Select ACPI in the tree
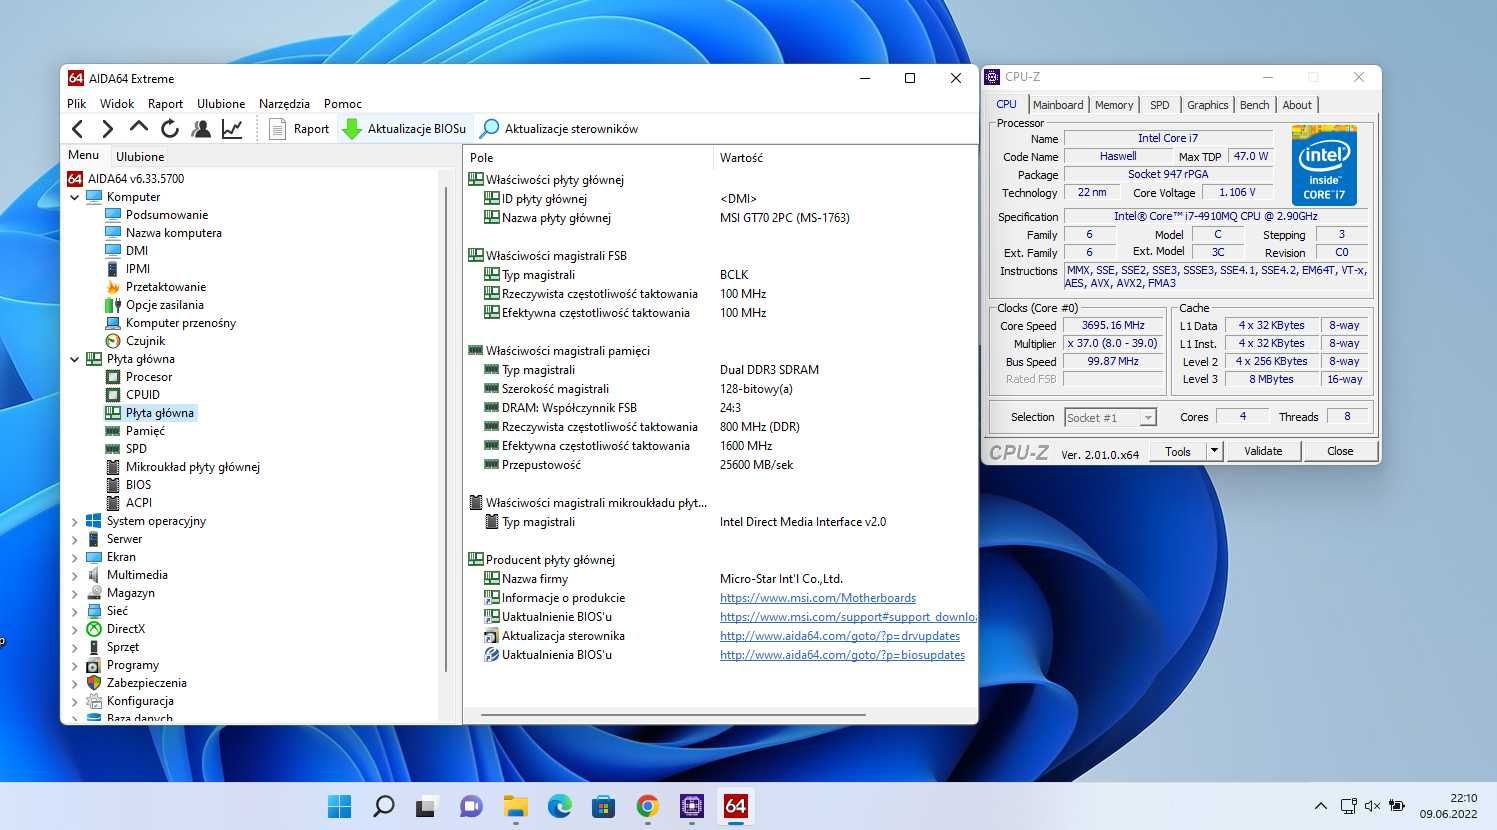Viewport: 1497px width, 830px height. (139, 502)
